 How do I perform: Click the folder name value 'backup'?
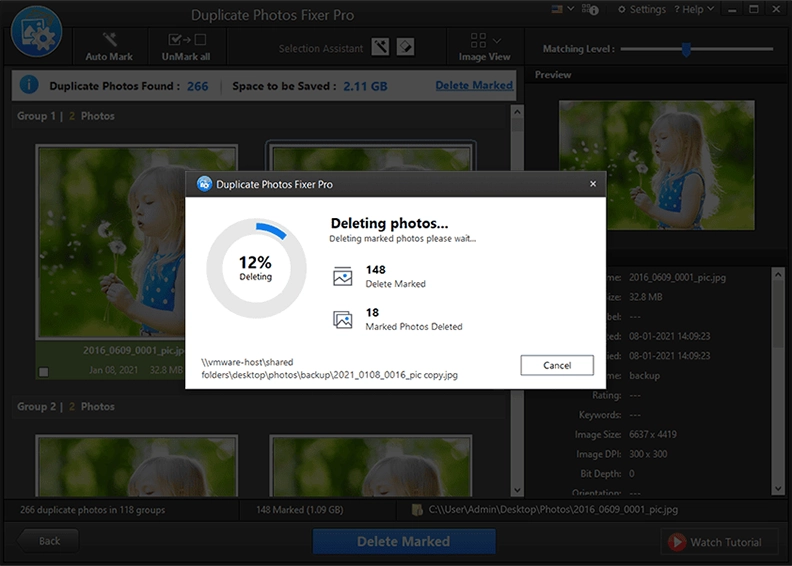tap(644, 376)
